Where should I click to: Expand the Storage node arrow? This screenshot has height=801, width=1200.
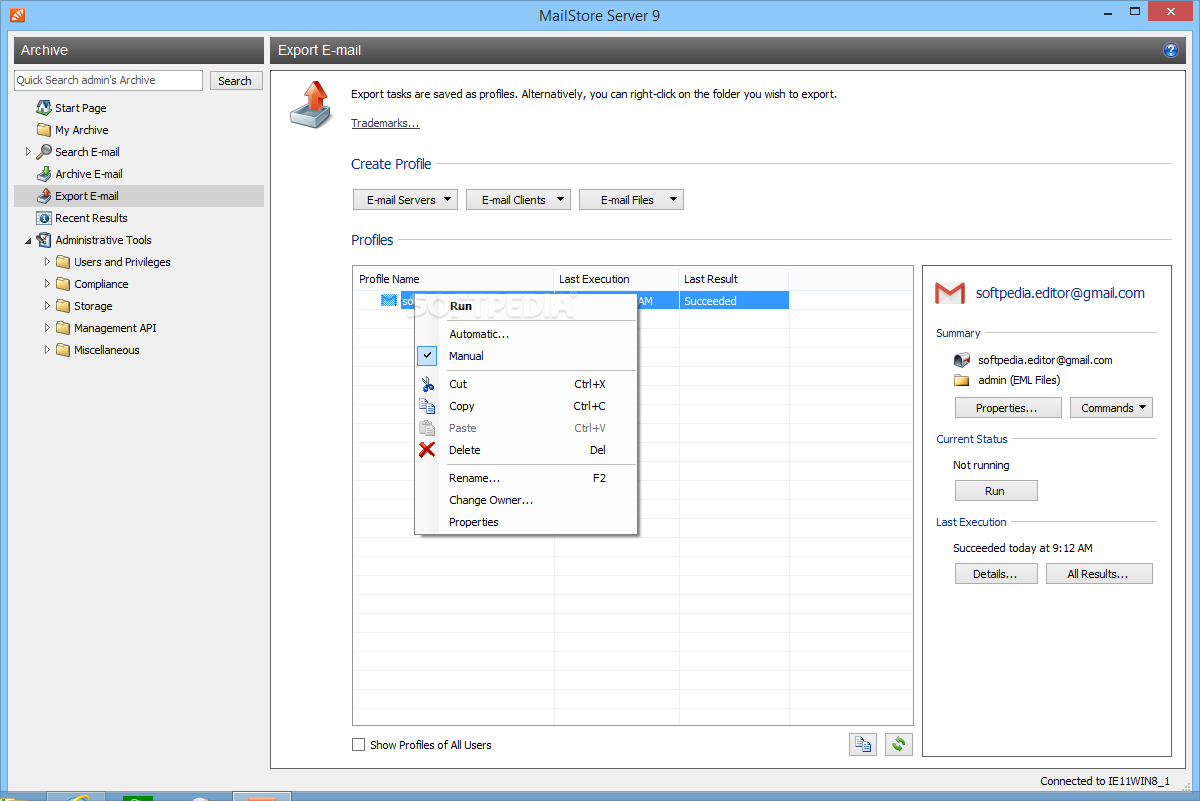tap(47, 306)
